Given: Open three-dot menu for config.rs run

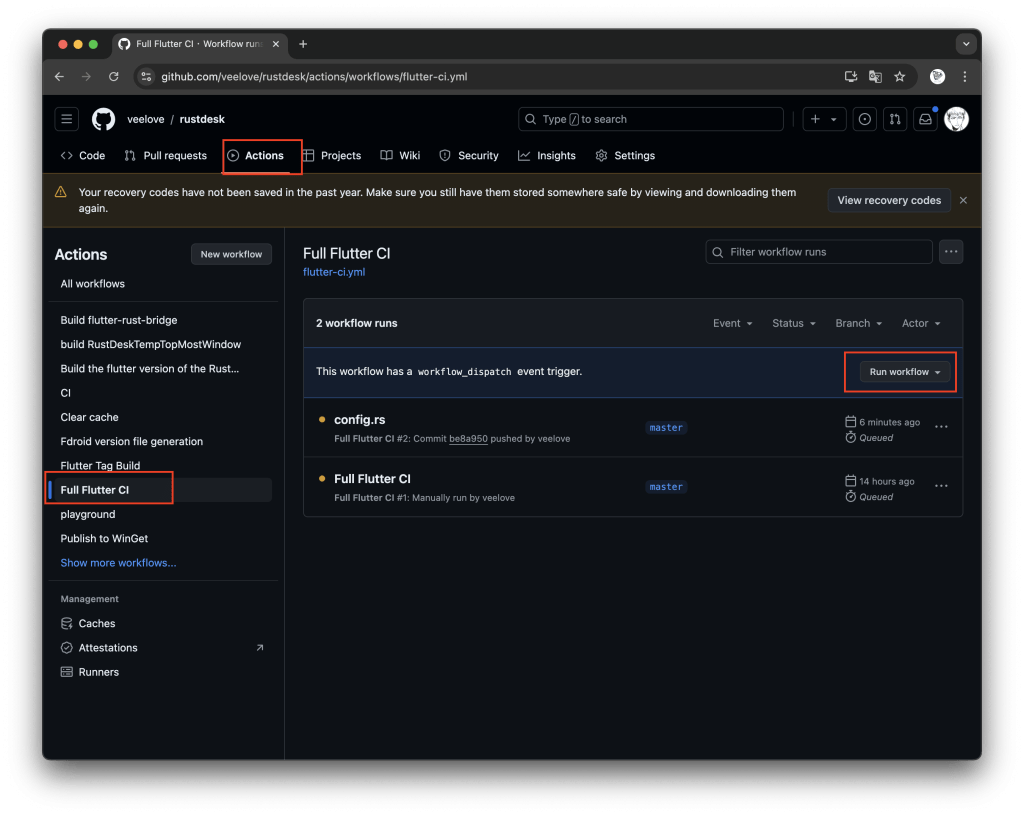Looking at the screenshot, I should [x=941, y=427].
